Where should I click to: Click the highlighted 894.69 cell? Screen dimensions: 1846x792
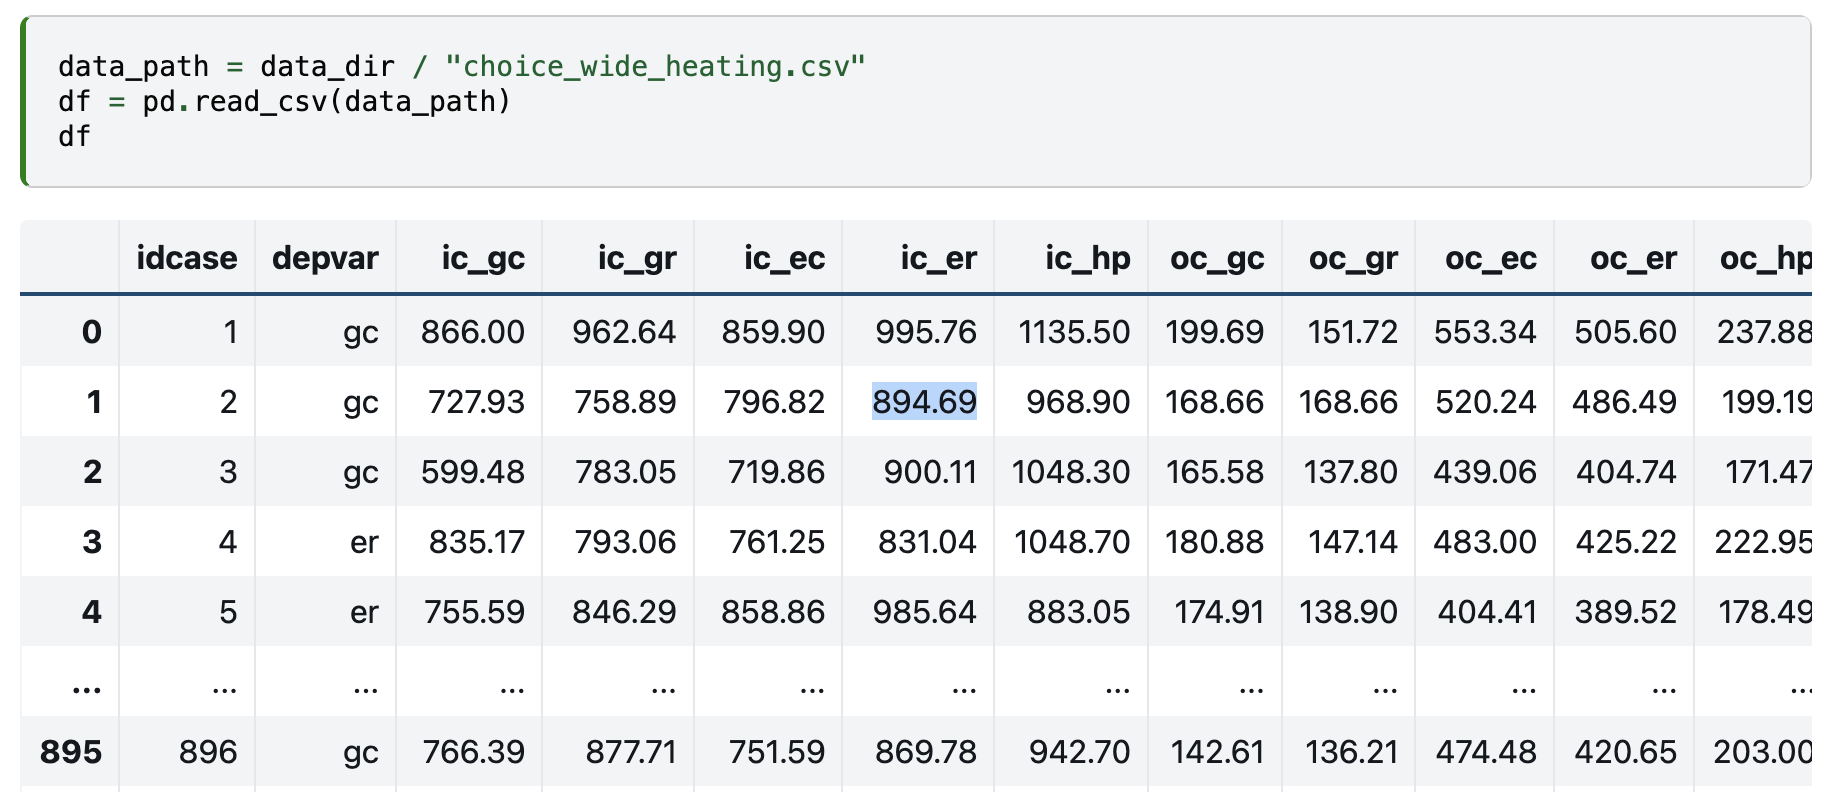pyautogui.click(x=924, y=402)
